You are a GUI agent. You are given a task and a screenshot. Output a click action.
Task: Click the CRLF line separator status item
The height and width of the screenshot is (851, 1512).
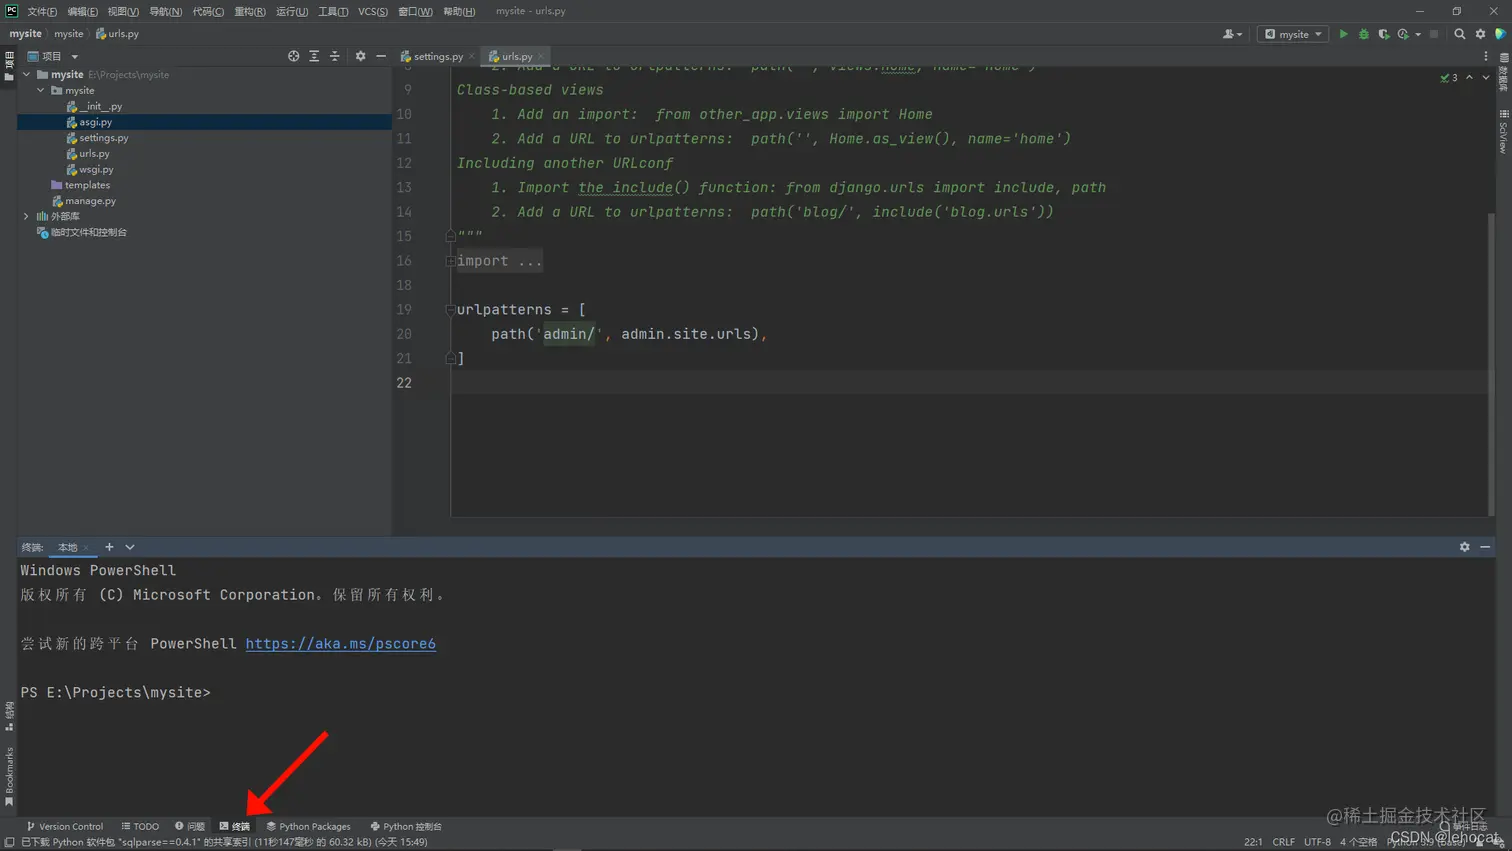coord(1283,842)
